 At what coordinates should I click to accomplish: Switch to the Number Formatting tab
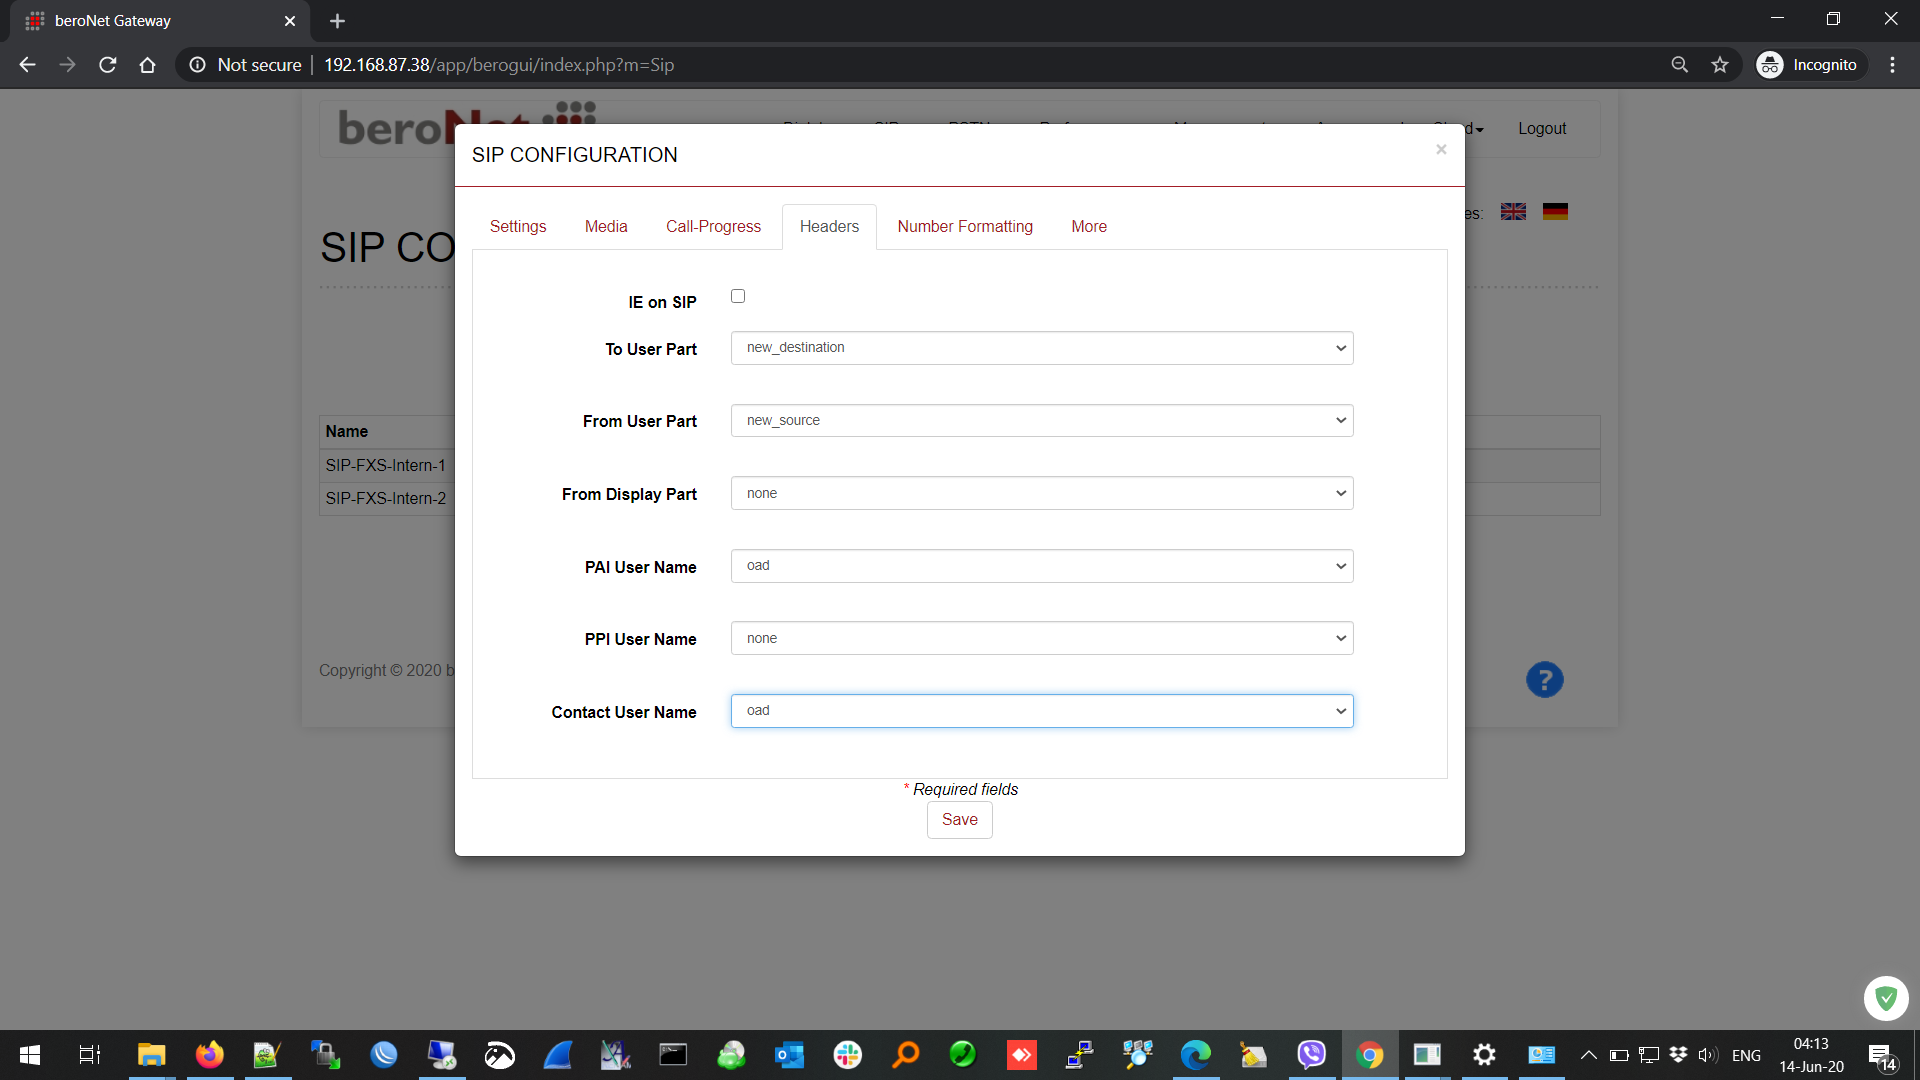pos(964,227)
